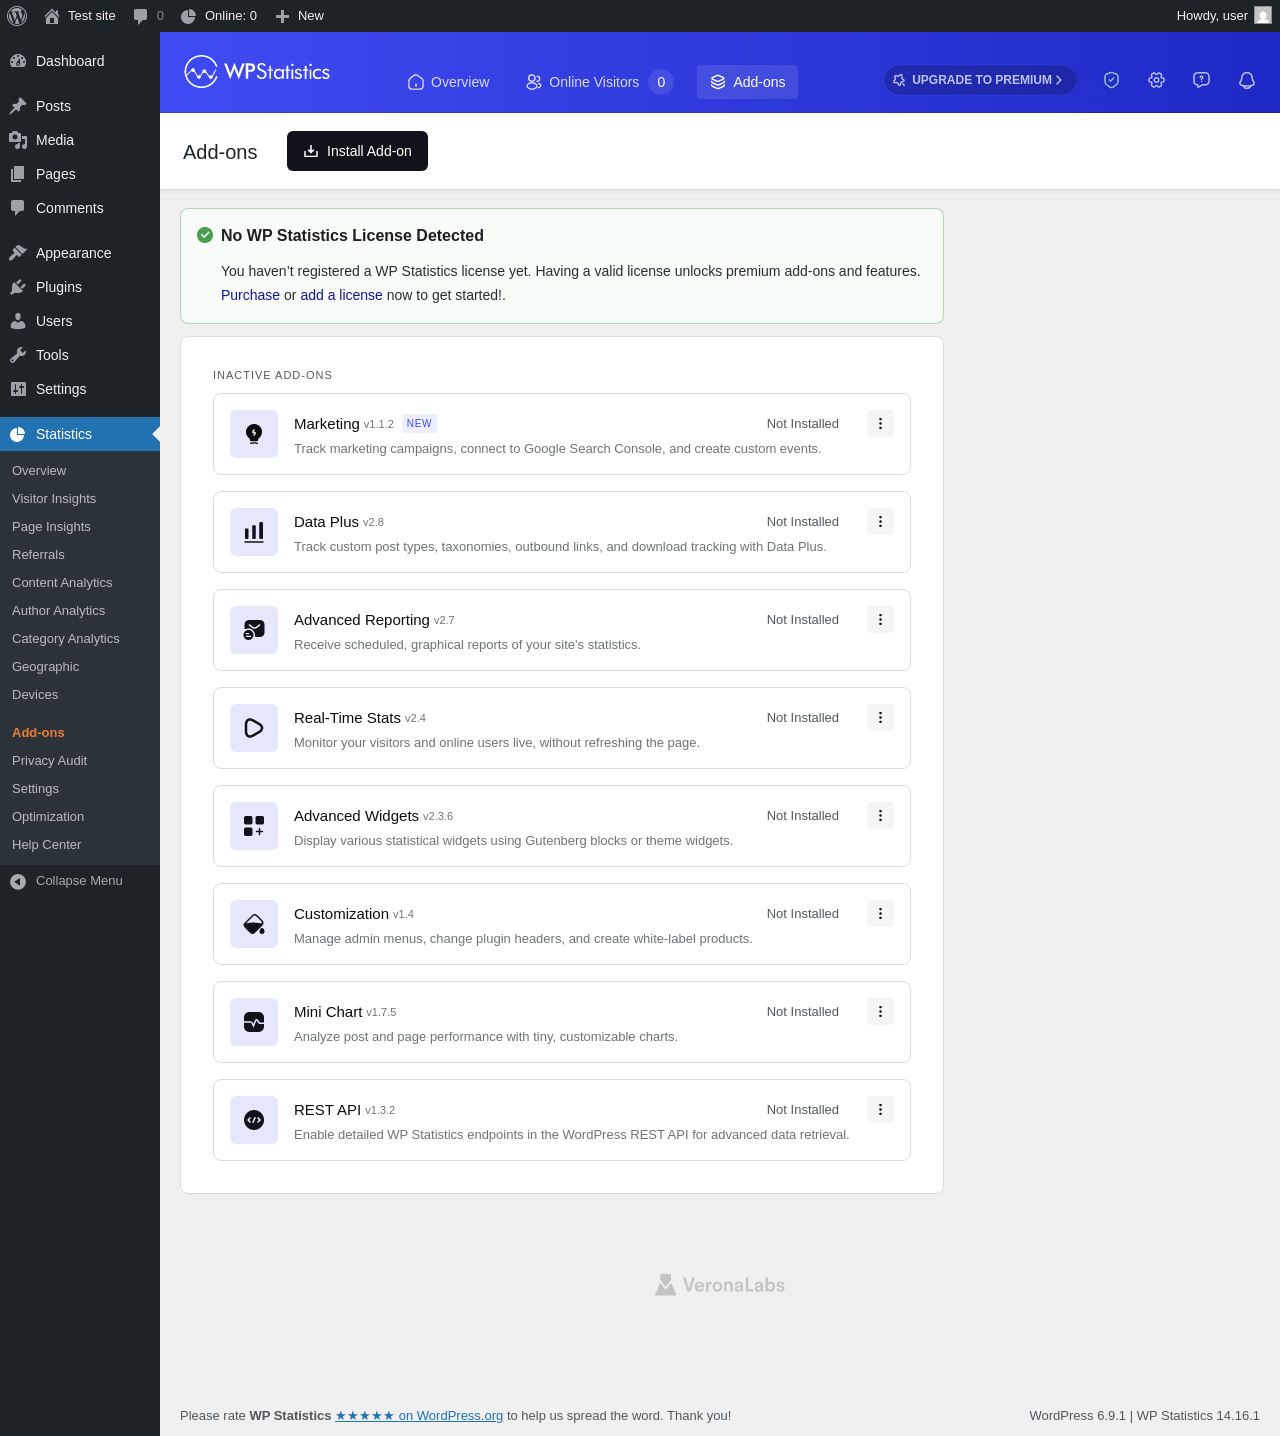Open the privacy shield icon in the header
This screenshot has height=1436, width=1280.
click(x=1111, y=80)
